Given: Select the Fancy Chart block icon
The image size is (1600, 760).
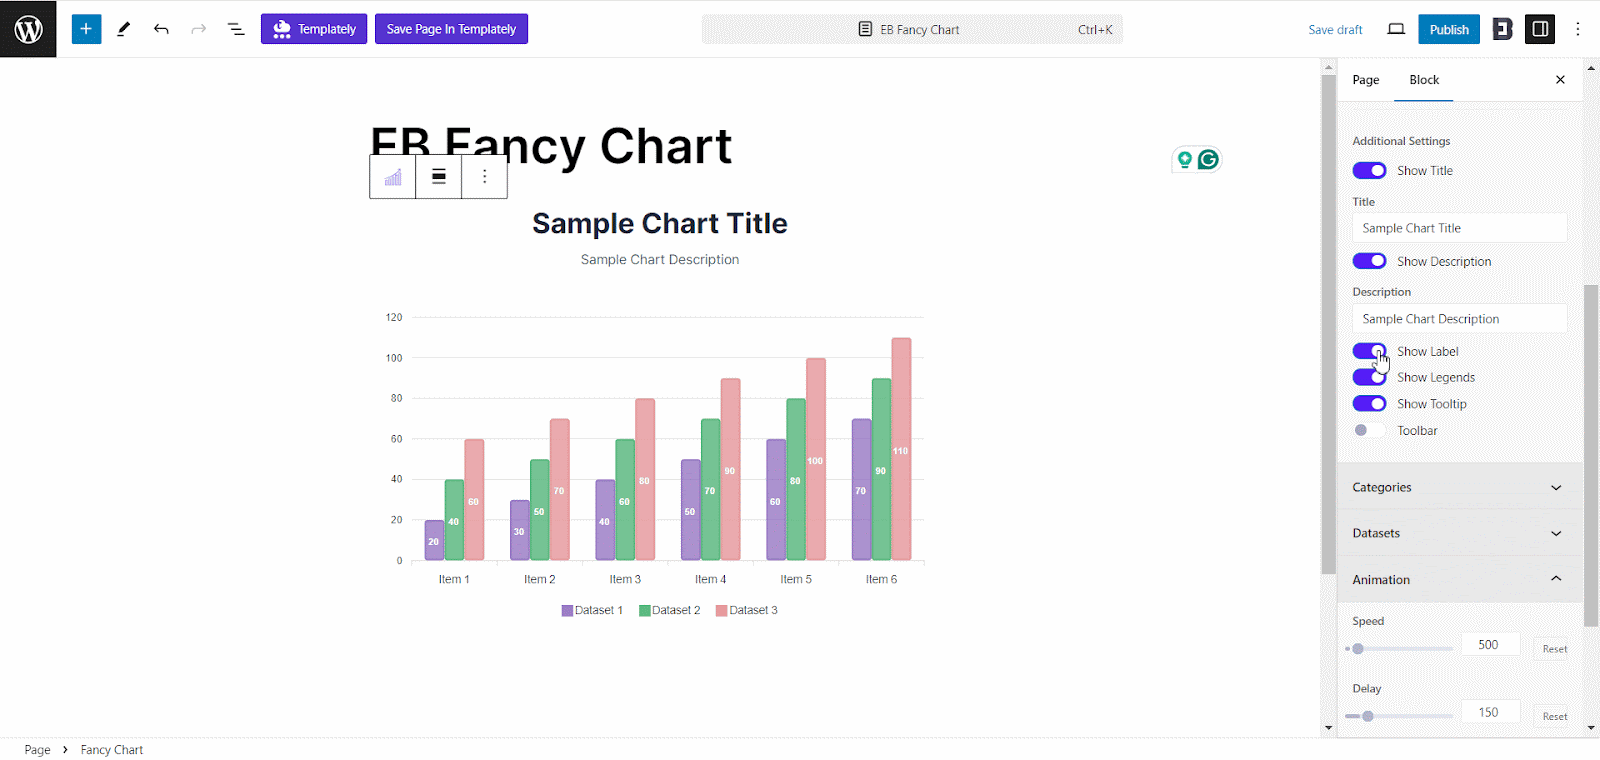Looking at the screenshot, I should [392, 176].
